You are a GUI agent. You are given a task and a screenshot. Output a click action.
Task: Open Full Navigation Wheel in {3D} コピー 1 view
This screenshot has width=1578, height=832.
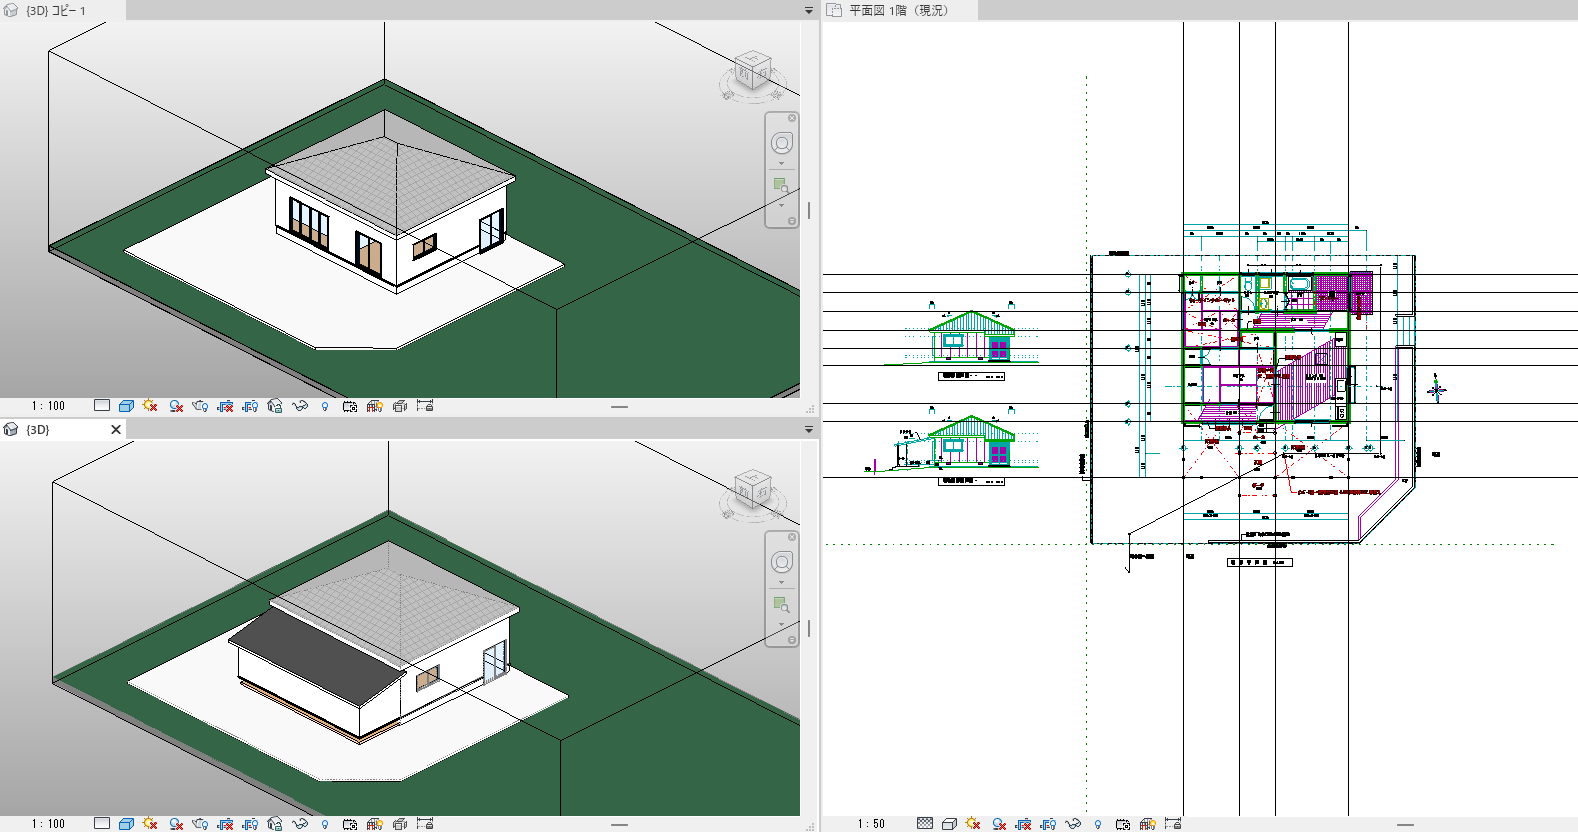(x=782, y=143)
